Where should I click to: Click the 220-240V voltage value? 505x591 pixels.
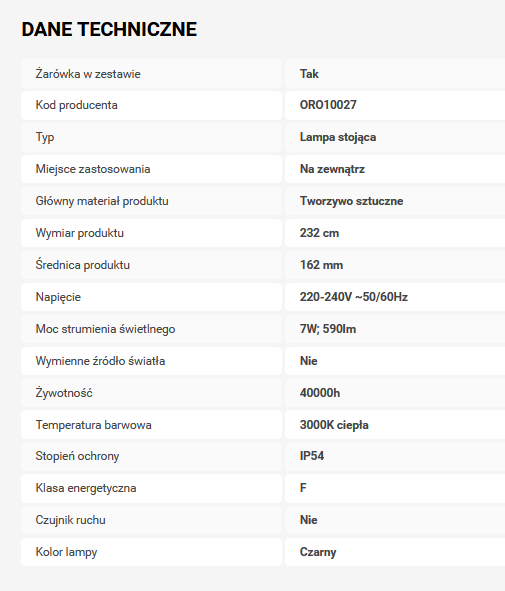tap(354, 297)
